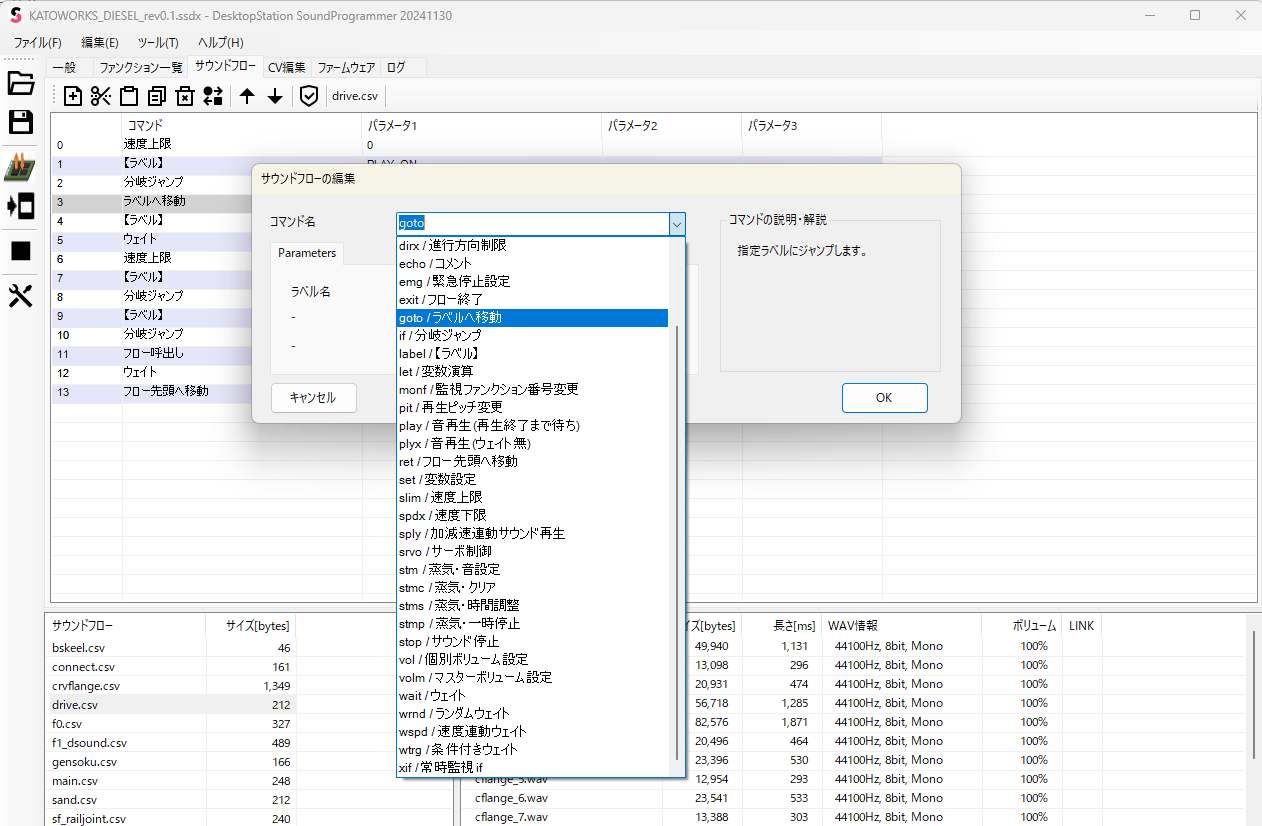1262x826 pixels.
Task: Click the キャンセル button
Action: point(313,397)
